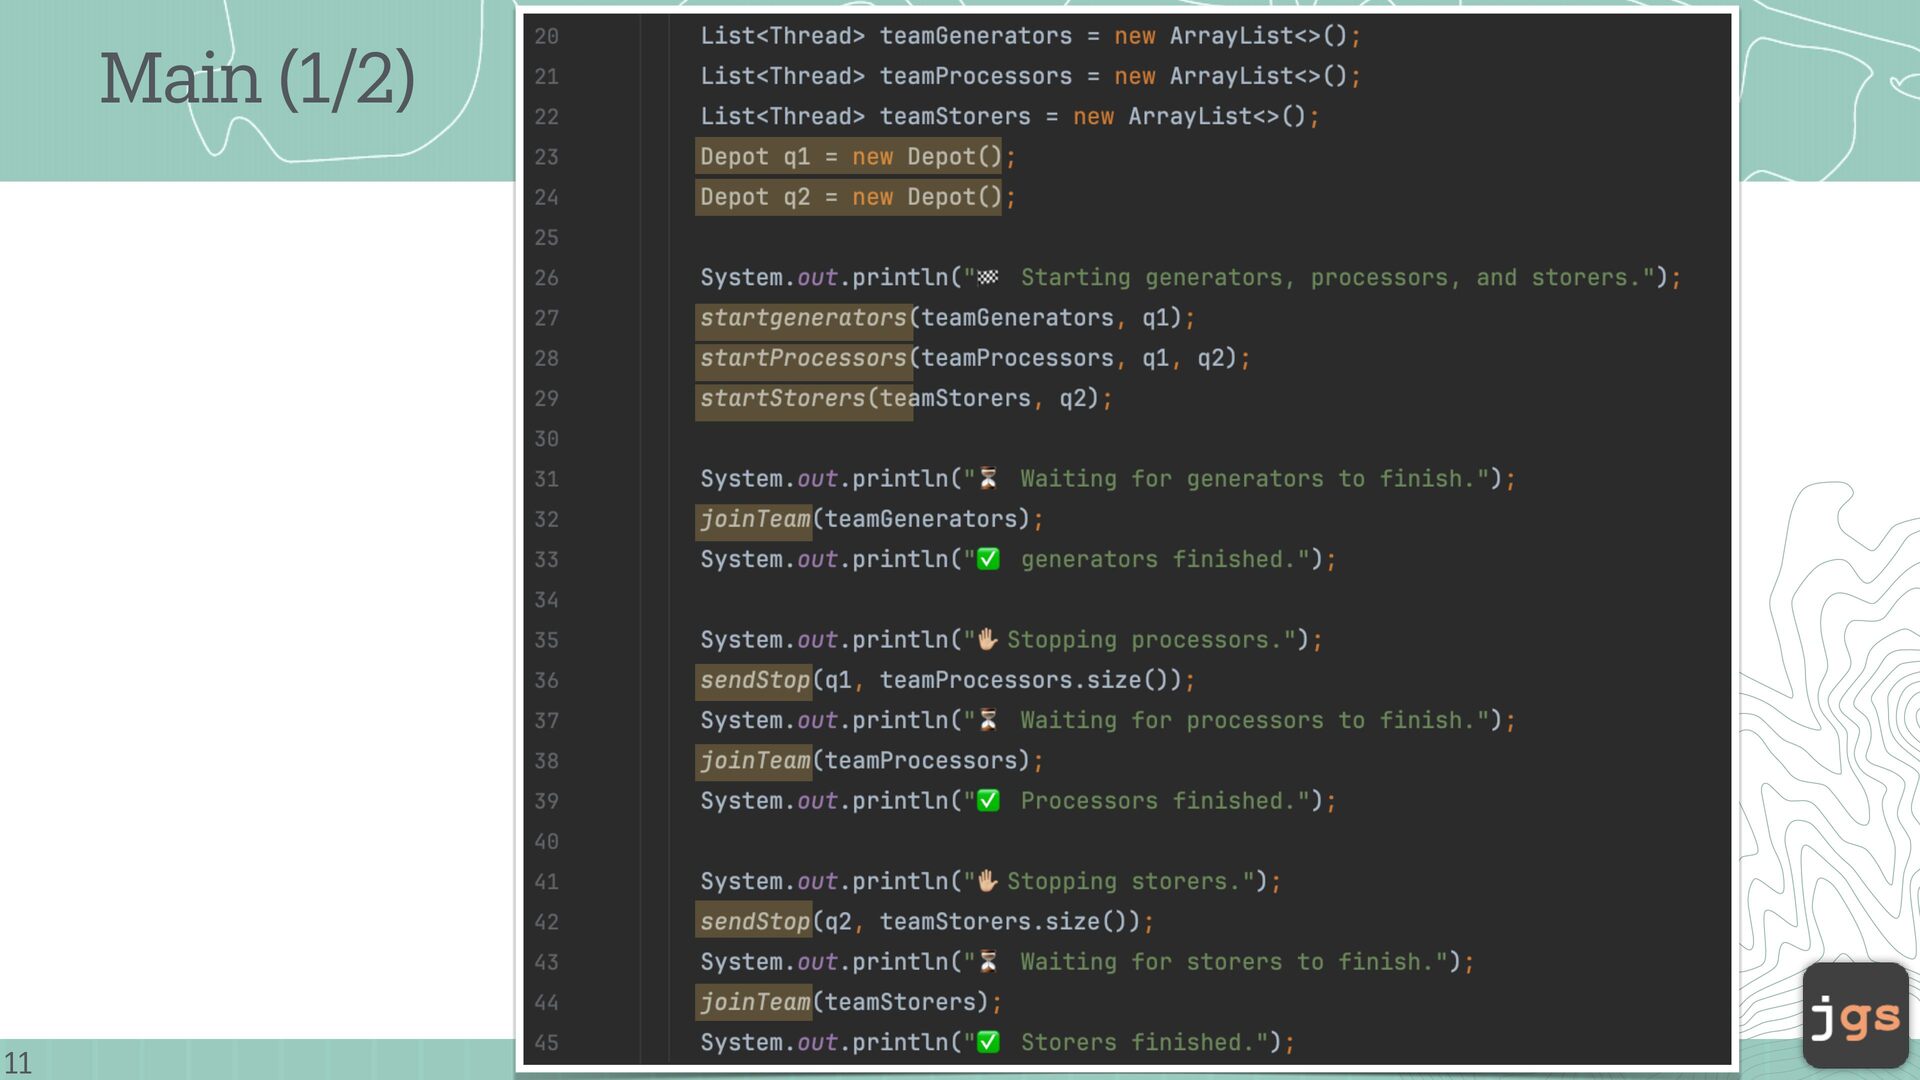This screenshot has width=1920, height=1080.
Task: Click the checkered flag emoji on line 26
Action: [x=987, y=278]
